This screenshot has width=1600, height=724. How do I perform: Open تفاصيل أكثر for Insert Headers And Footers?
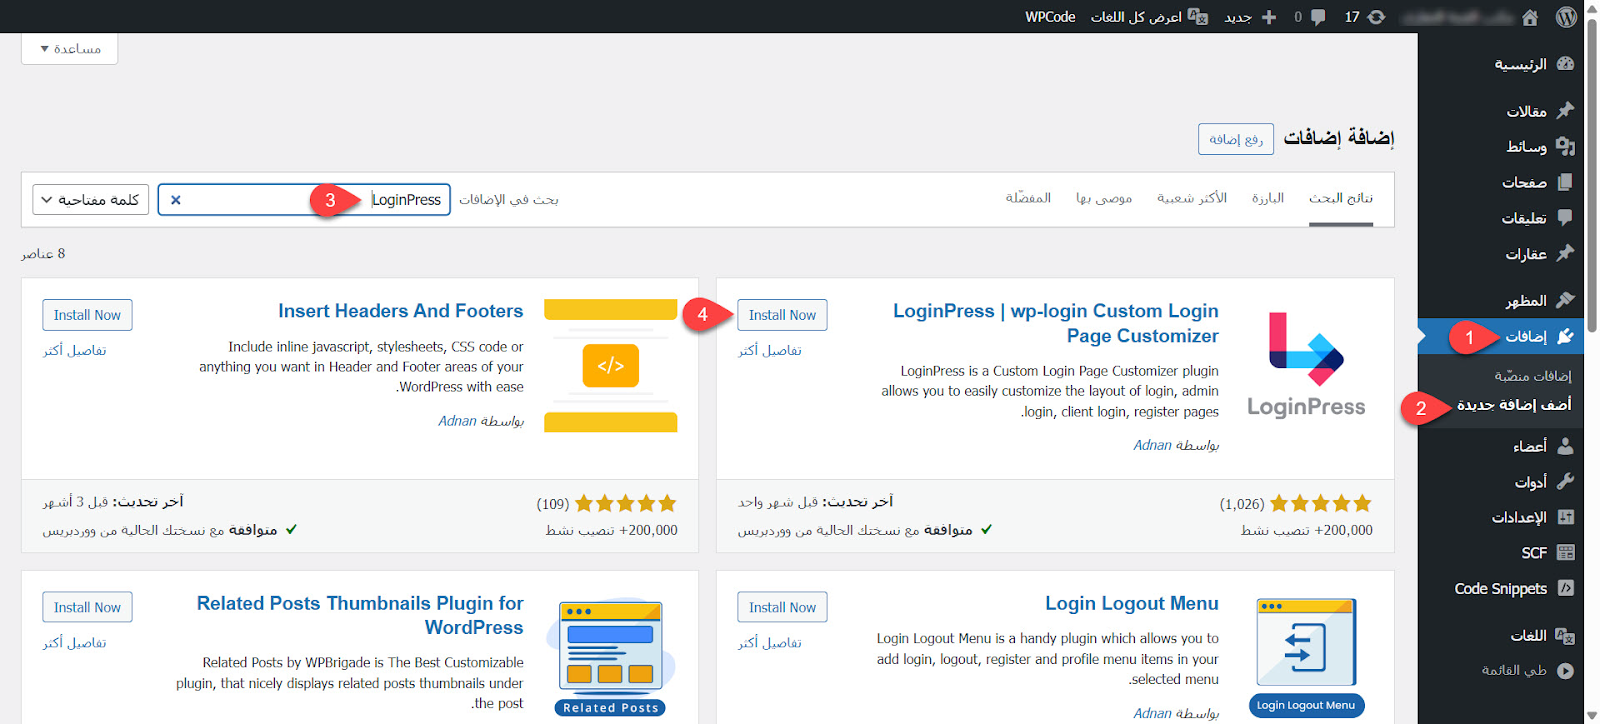click(x=75, y=351)
